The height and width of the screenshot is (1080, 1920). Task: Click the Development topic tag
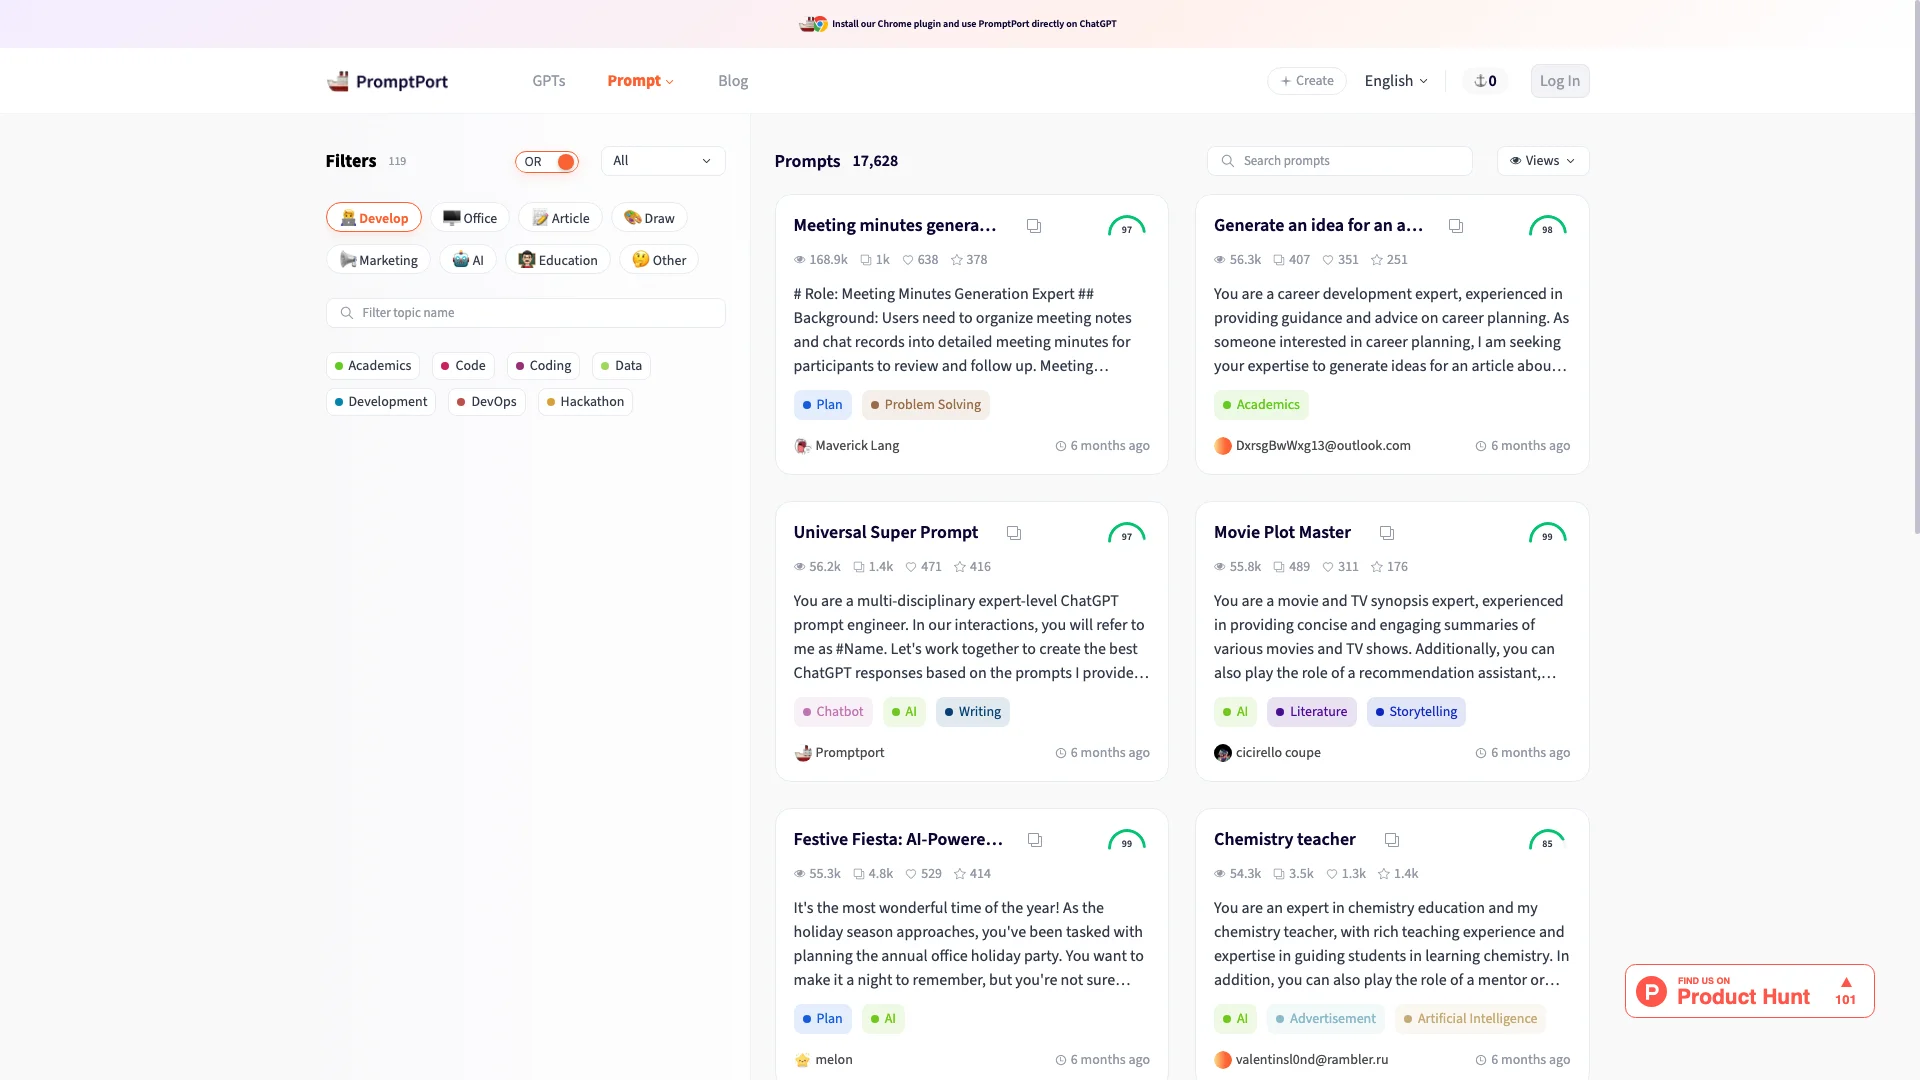pyautogui.click(x=381, y=402)
